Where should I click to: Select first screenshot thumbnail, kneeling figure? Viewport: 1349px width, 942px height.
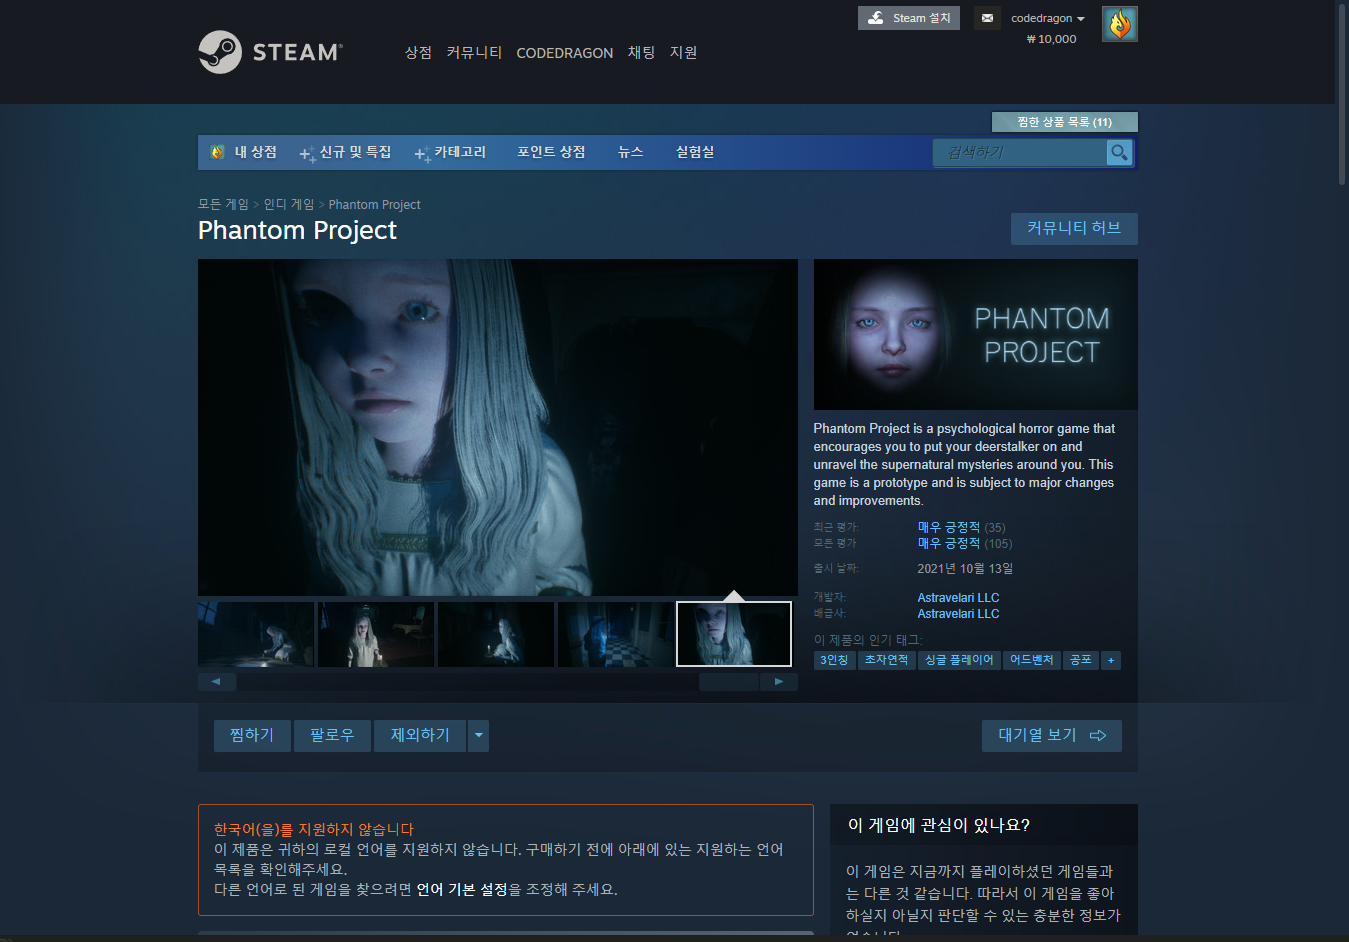click(256, 634)
